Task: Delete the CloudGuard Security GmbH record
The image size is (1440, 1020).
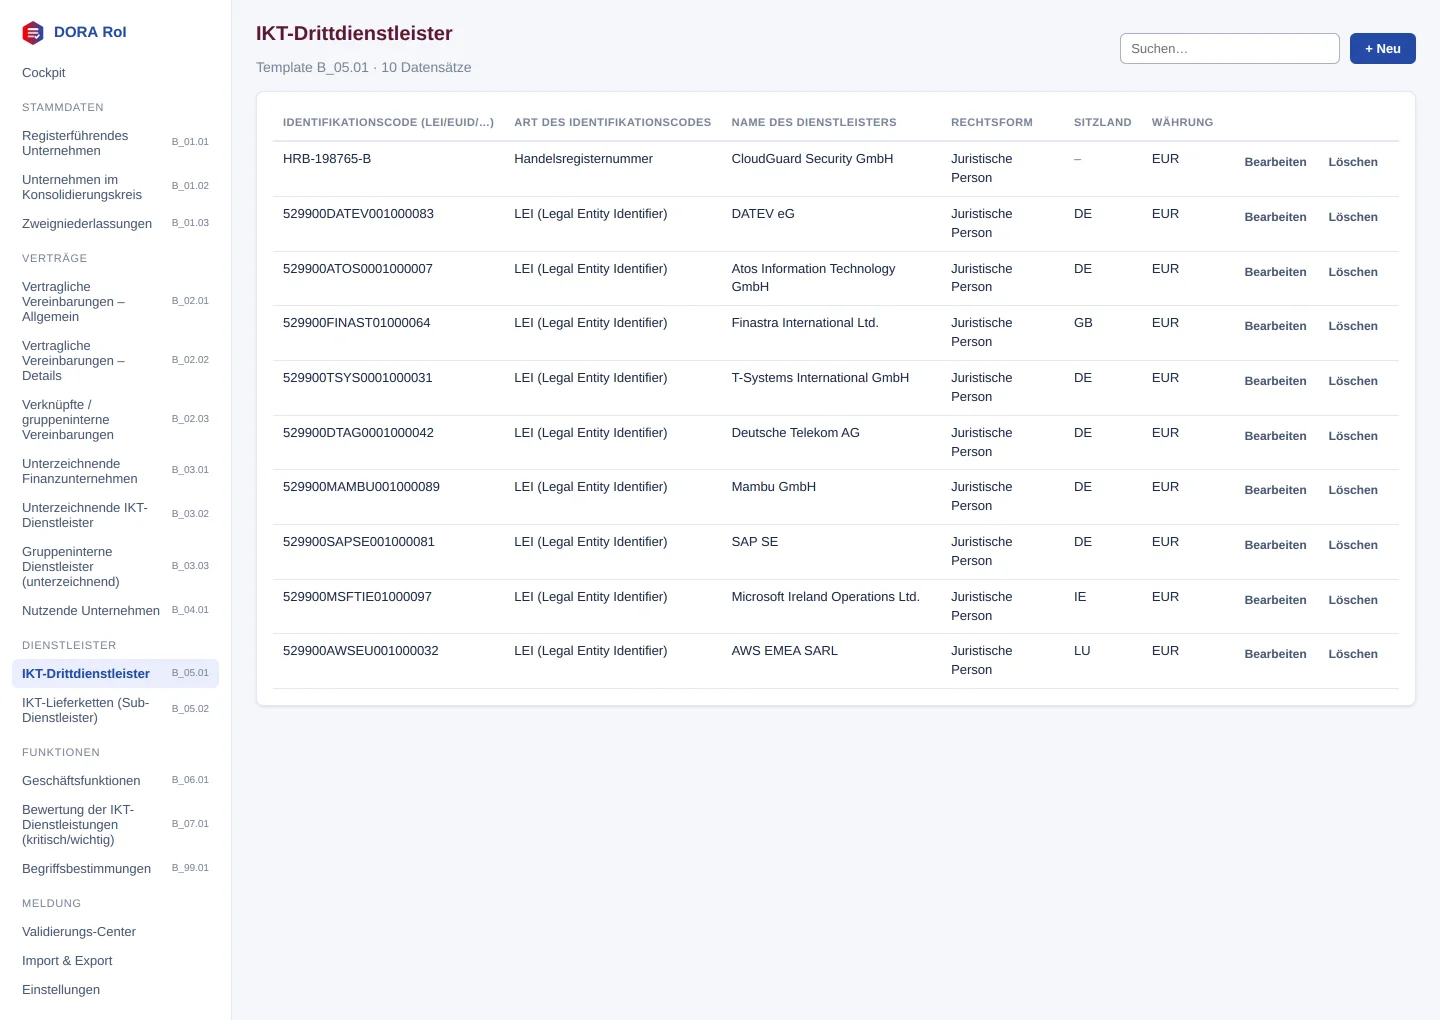Action: coord(1353,162)
